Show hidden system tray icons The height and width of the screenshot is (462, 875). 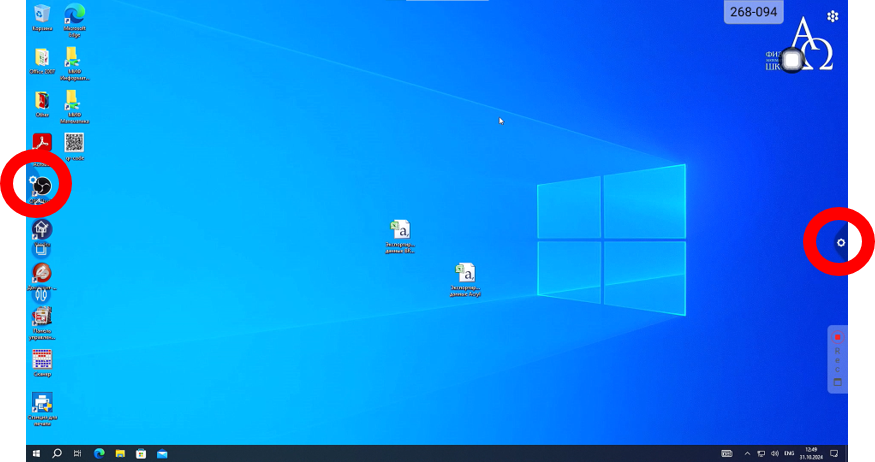(x=746, y=453)
